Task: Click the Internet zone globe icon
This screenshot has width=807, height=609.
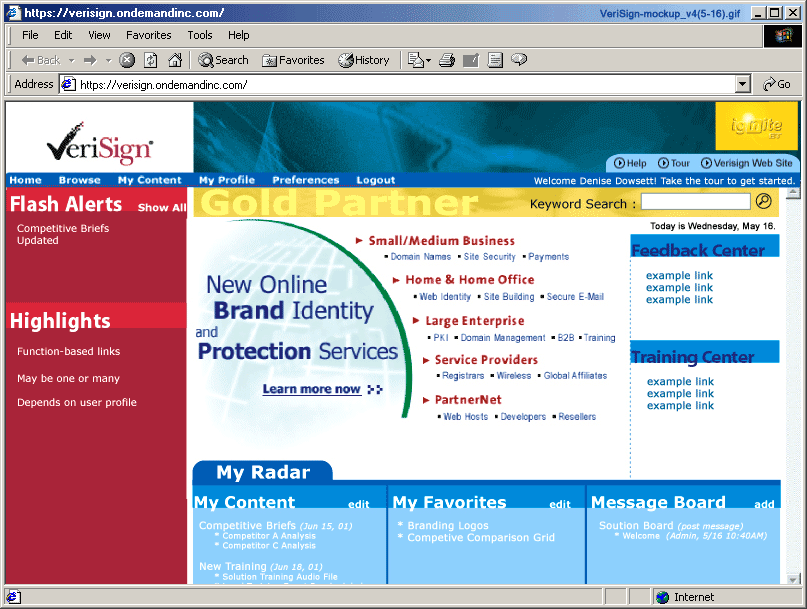Action: (662, 597)
